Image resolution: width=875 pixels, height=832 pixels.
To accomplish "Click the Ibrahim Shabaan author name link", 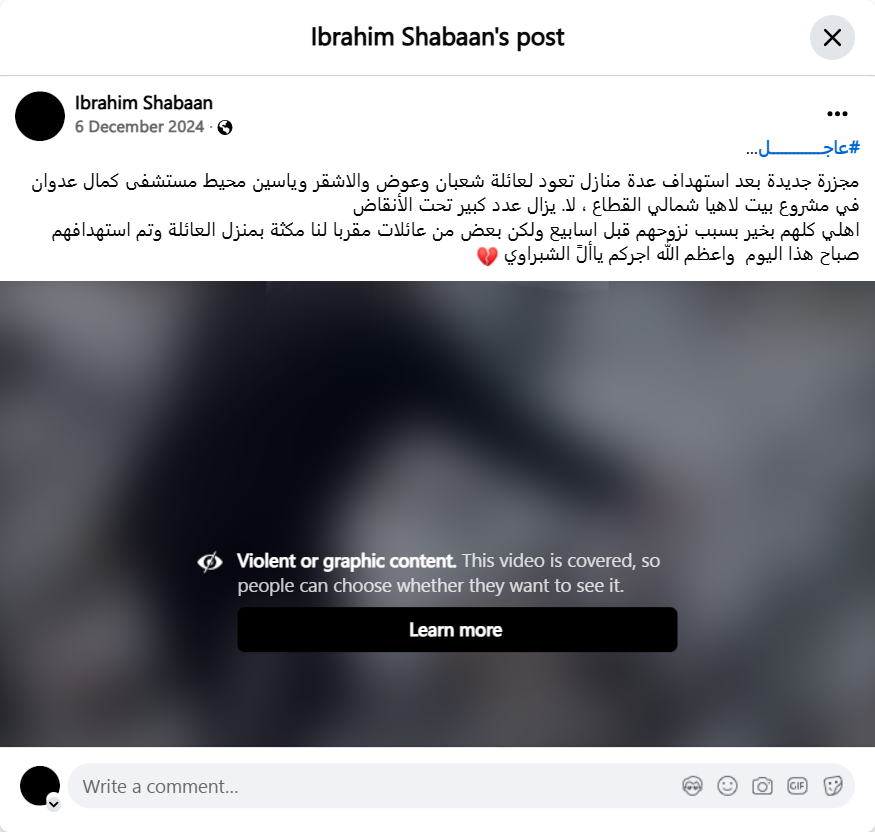I will [x=144, y=103].
